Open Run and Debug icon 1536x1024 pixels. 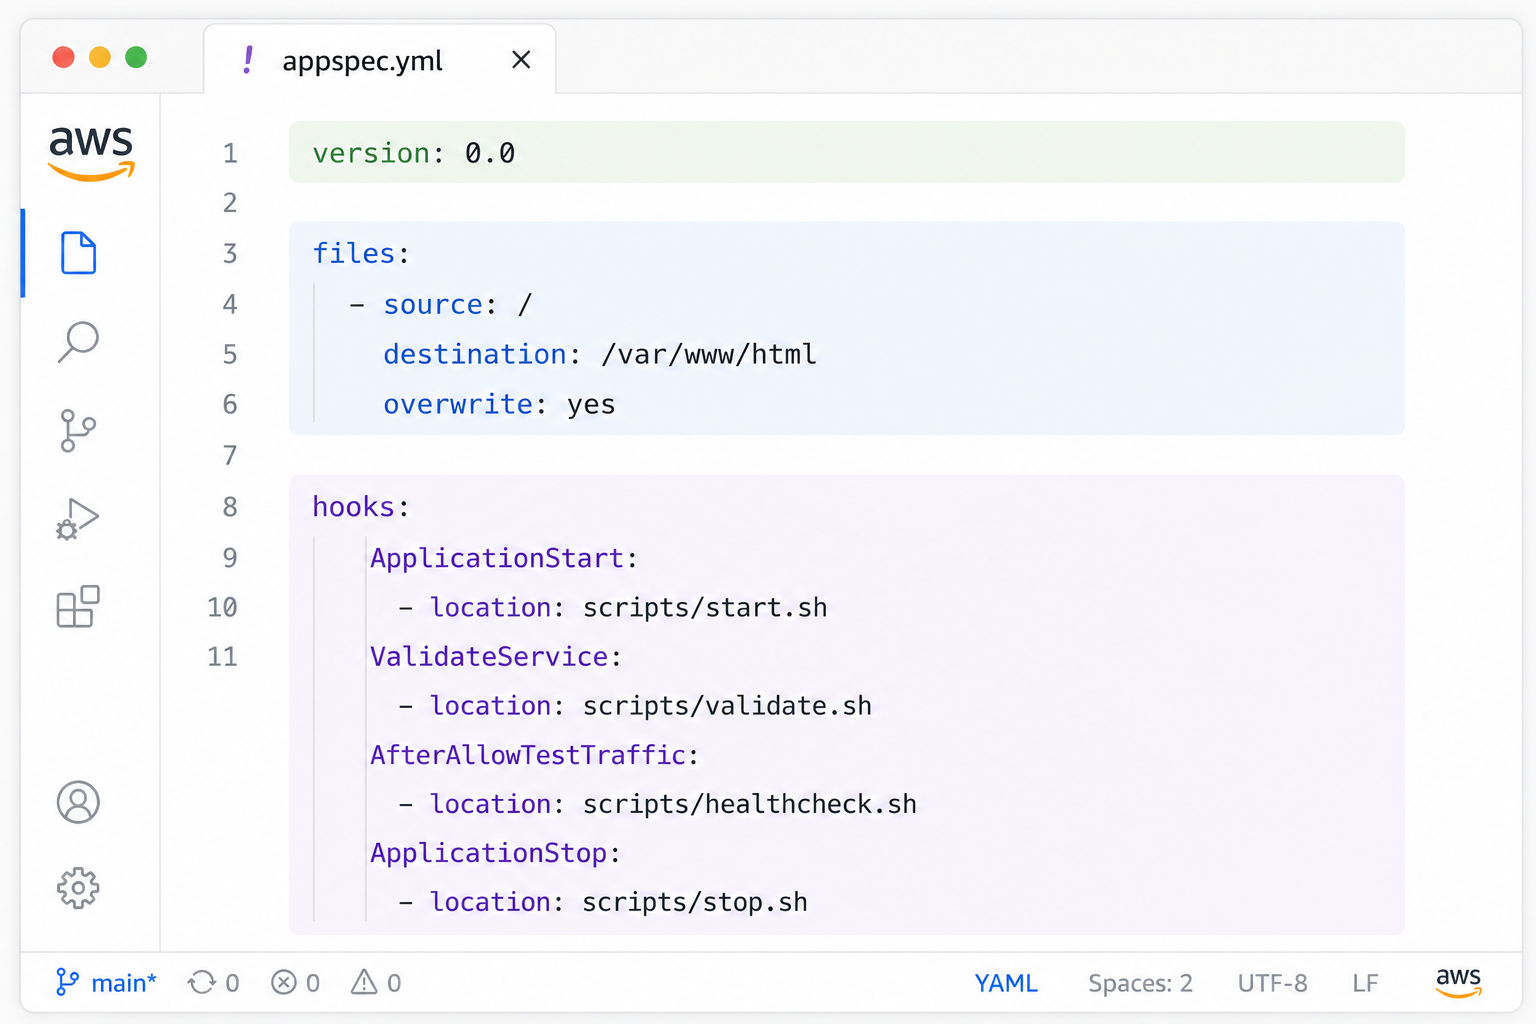(x=78, y=518)
